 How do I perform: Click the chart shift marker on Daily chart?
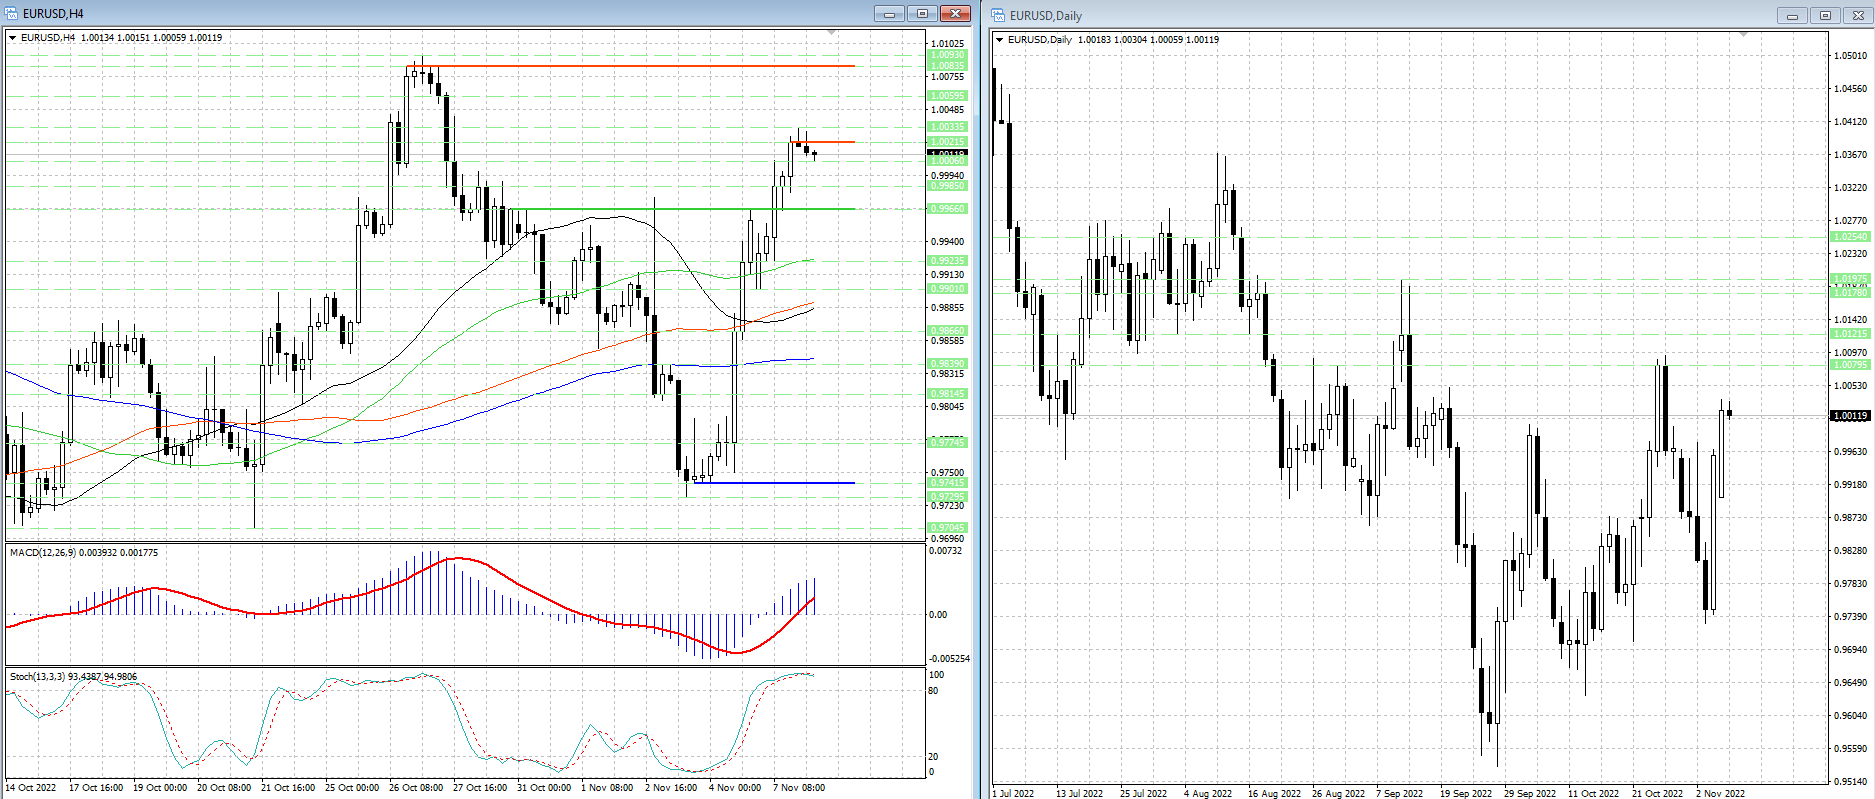coord(1744,35)
